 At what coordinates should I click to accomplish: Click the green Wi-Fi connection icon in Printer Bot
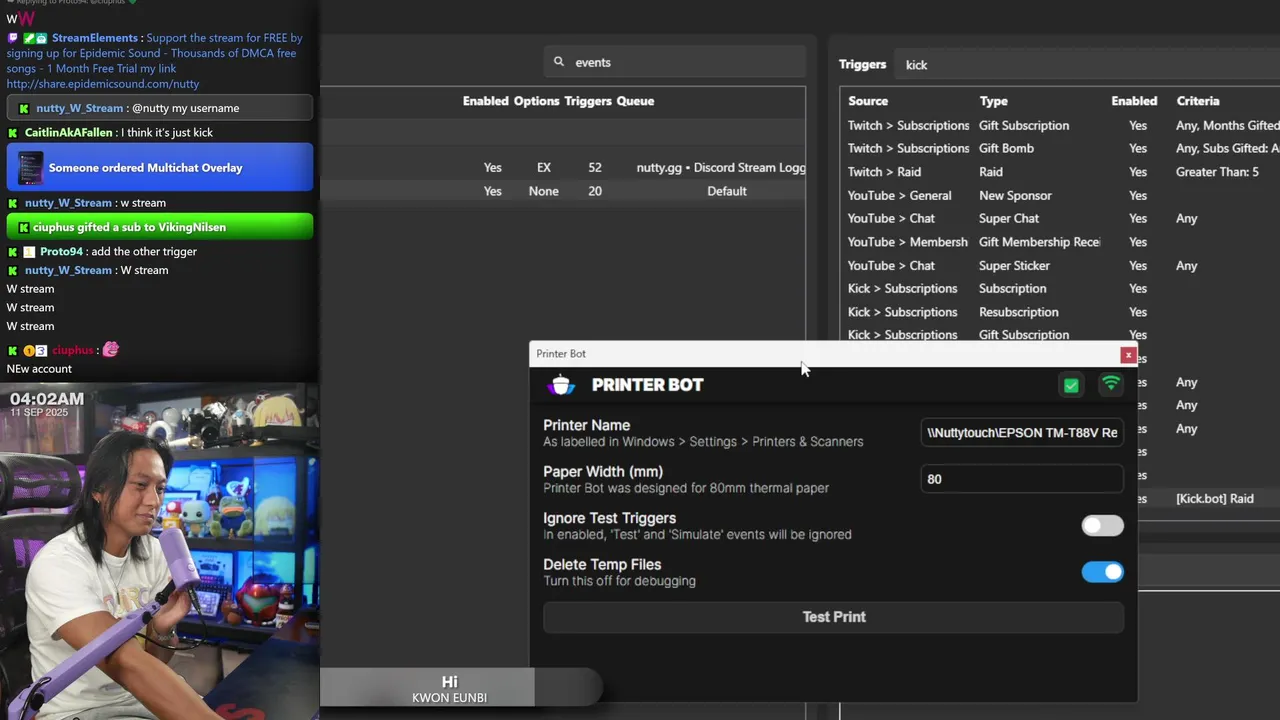tap(1110, 384)
